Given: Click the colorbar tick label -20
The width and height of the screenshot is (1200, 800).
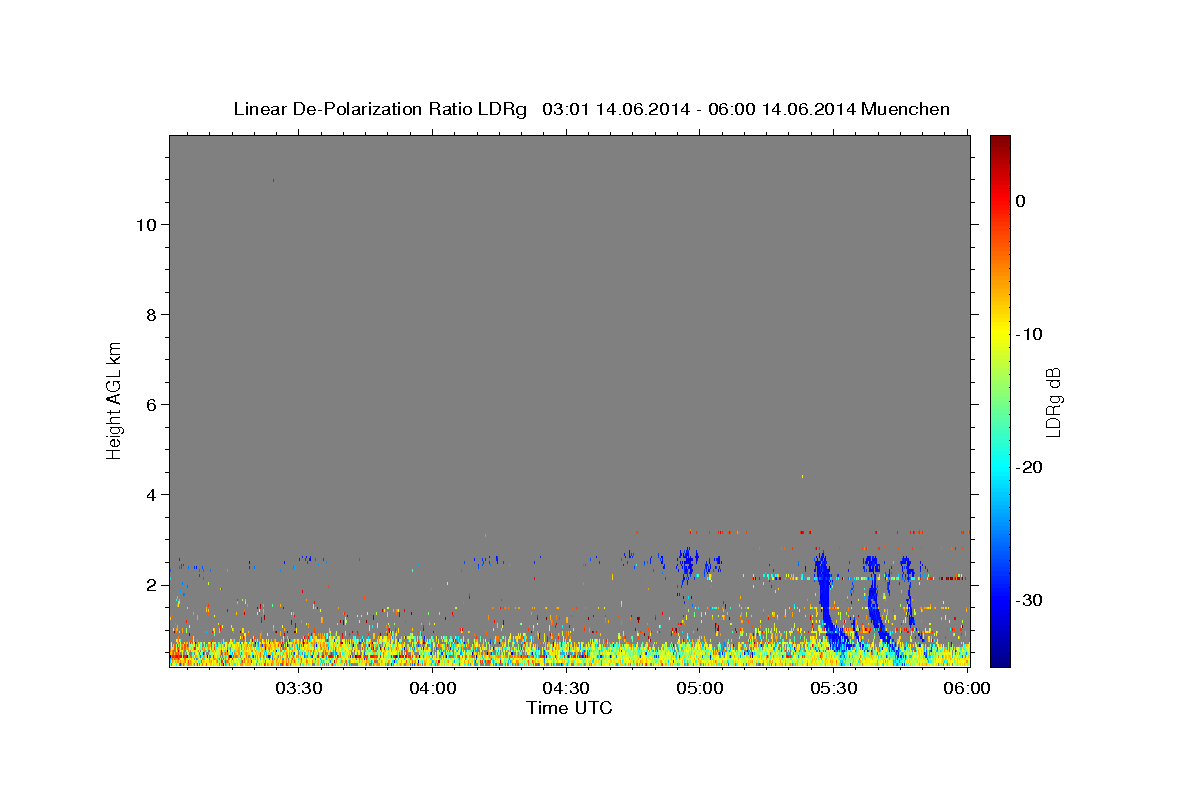Looking at the screenshot, I should (1028, 467).
